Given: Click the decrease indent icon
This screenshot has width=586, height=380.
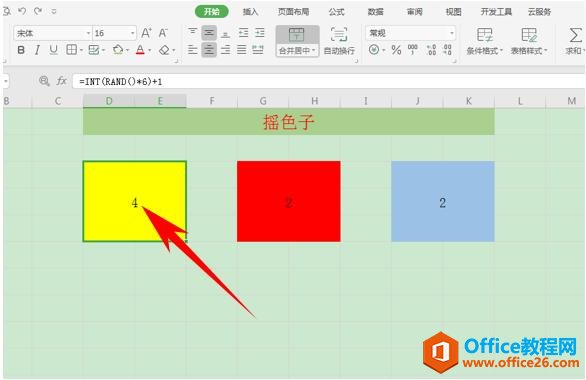Looking at the screenshot, I should pos(243,33).
